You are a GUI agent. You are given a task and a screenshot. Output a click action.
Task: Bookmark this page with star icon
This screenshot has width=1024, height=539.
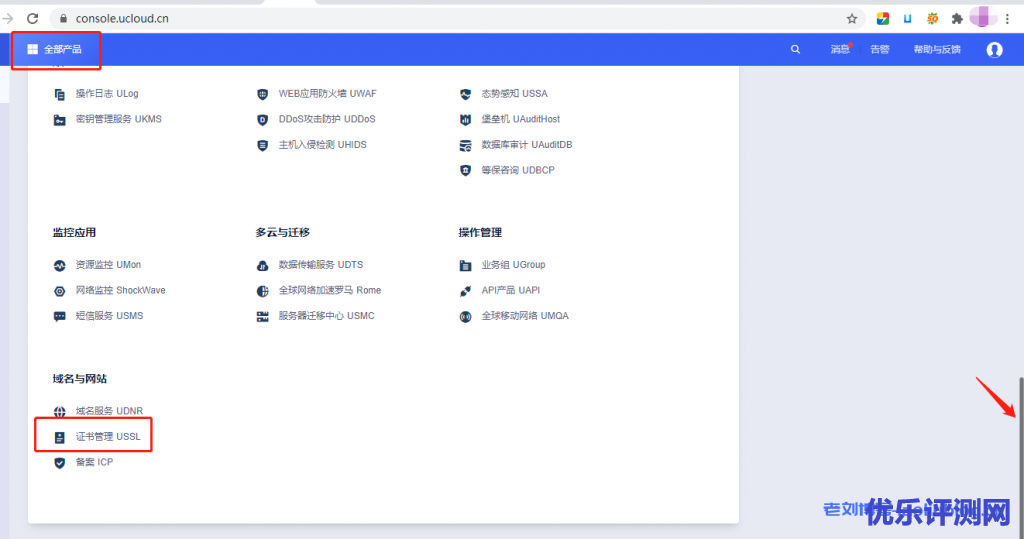[x=852, y=18]
